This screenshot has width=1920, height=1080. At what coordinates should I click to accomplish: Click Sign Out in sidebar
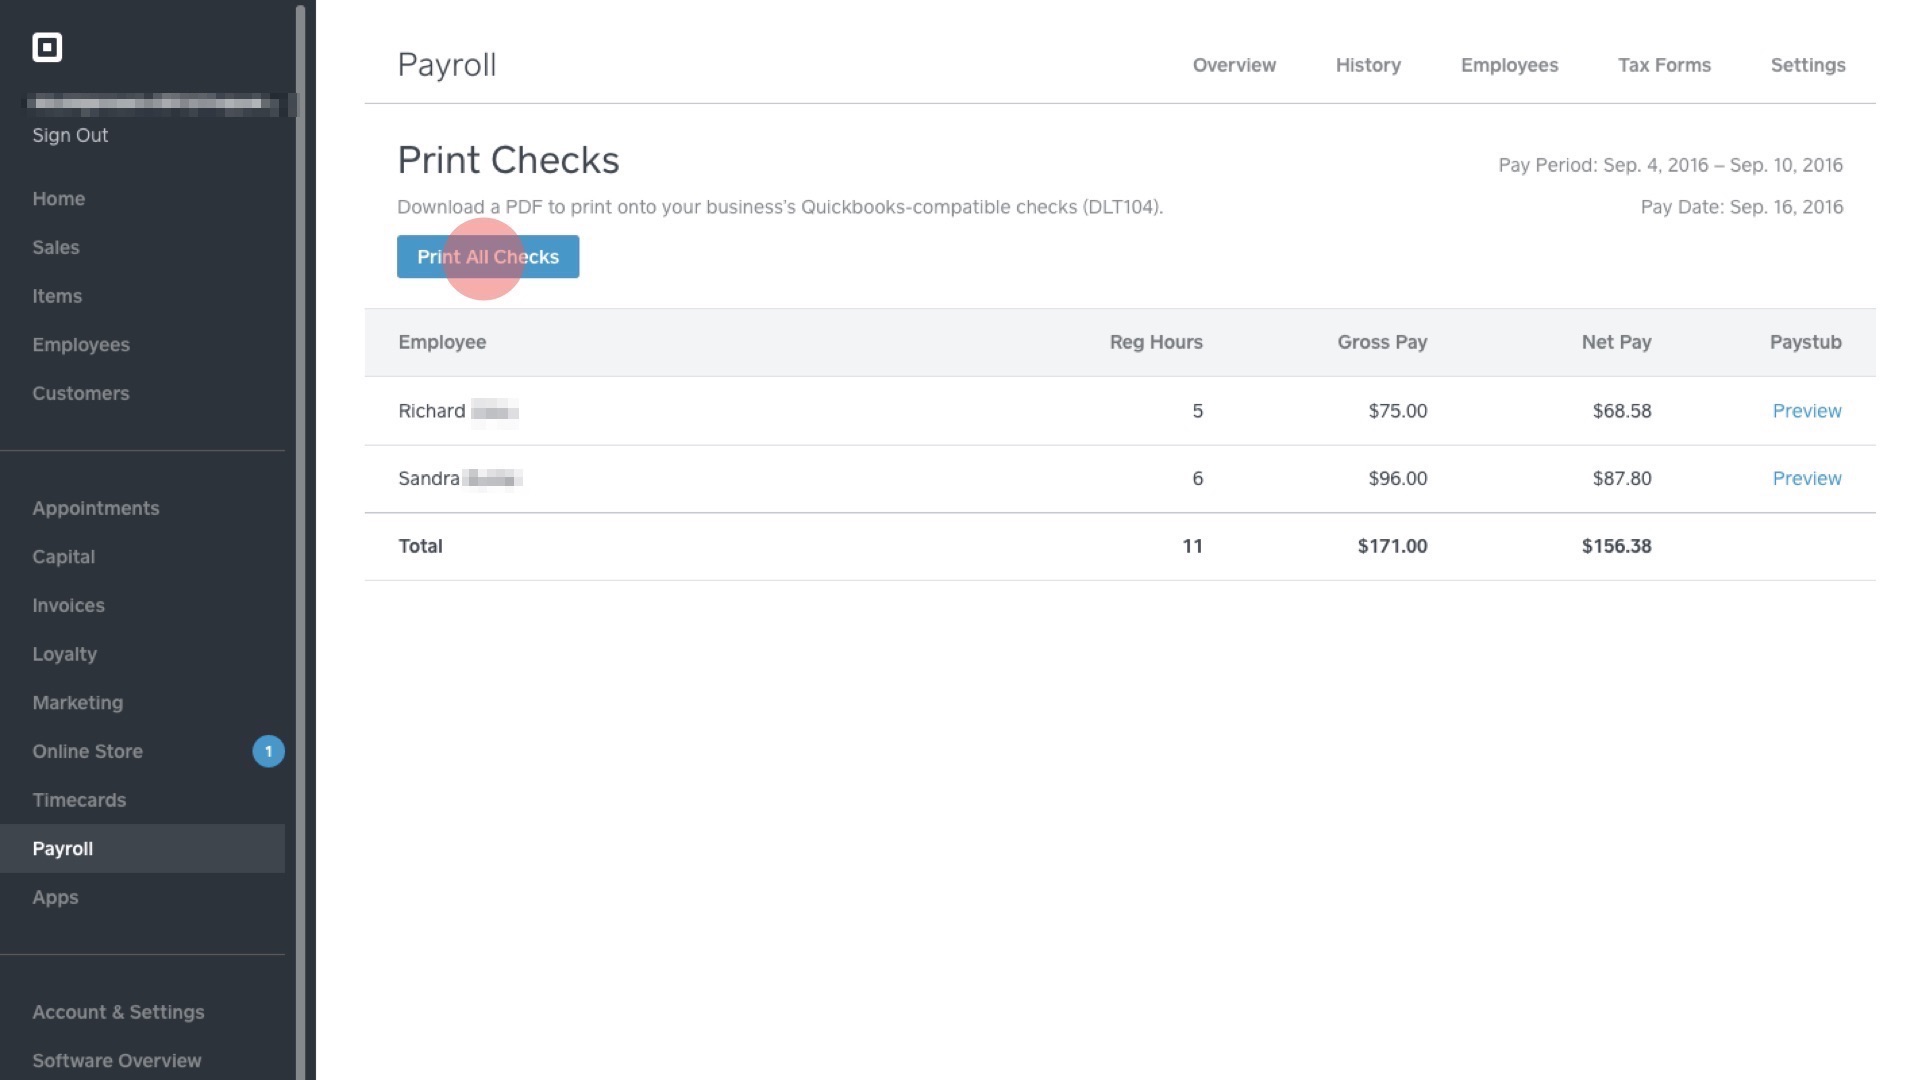pyautogui.click(x=70, y=135)
